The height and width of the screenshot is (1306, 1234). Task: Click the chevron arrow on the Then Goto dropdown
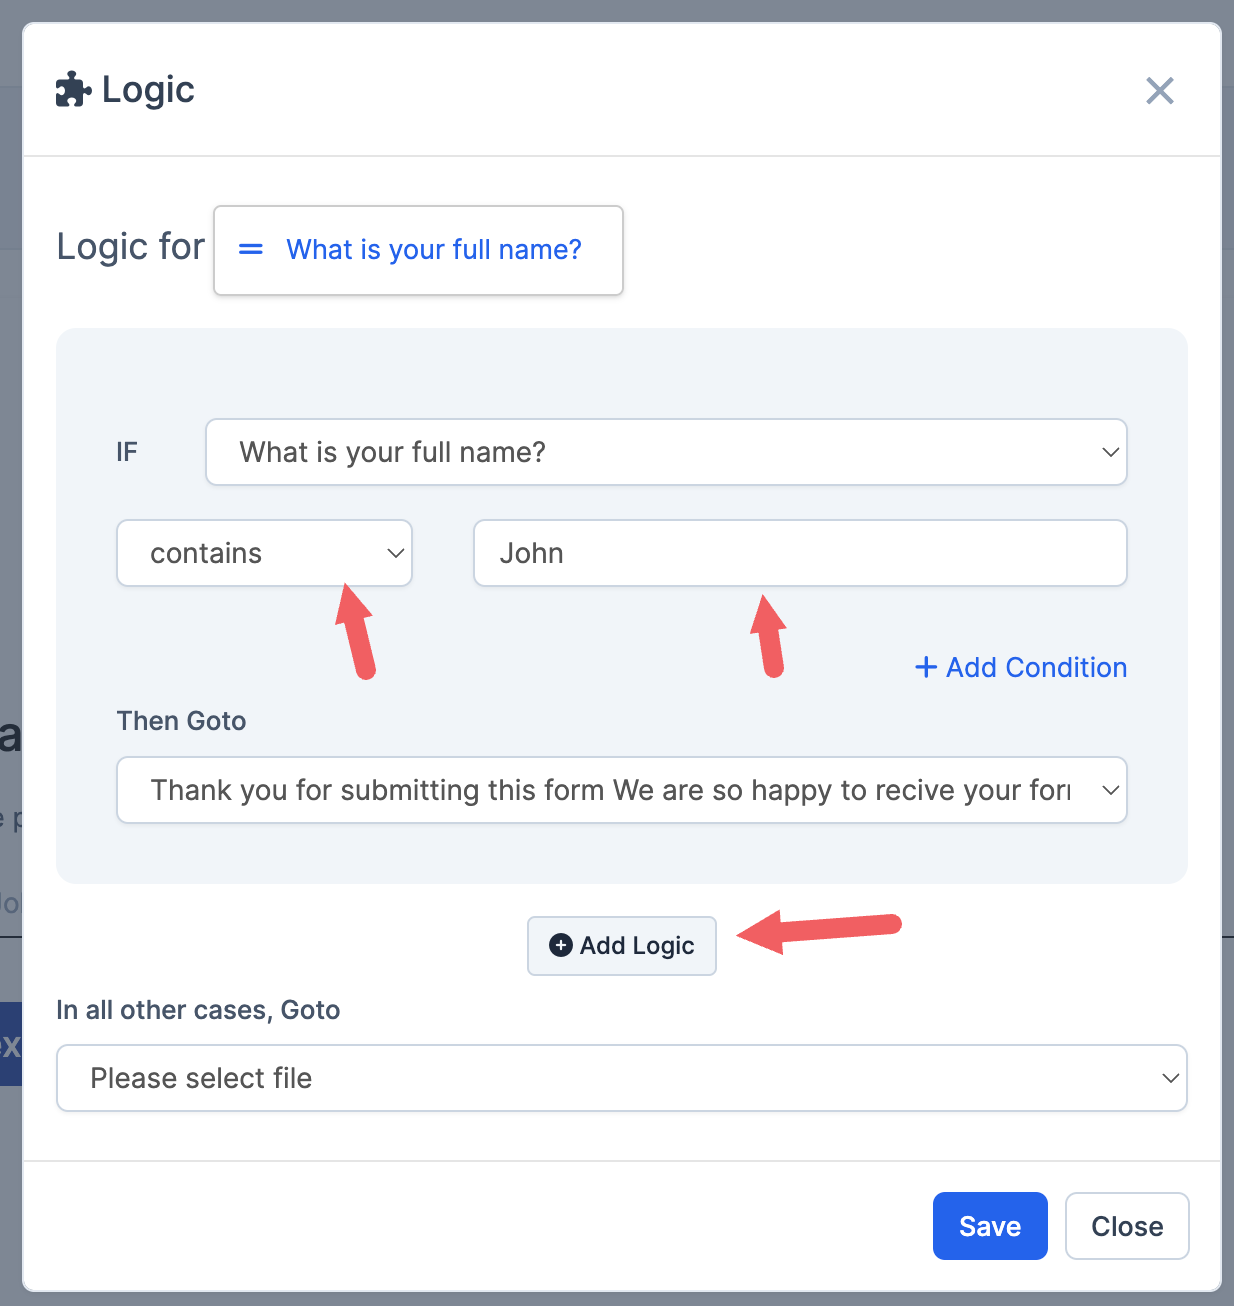(x=1110, y=790)
